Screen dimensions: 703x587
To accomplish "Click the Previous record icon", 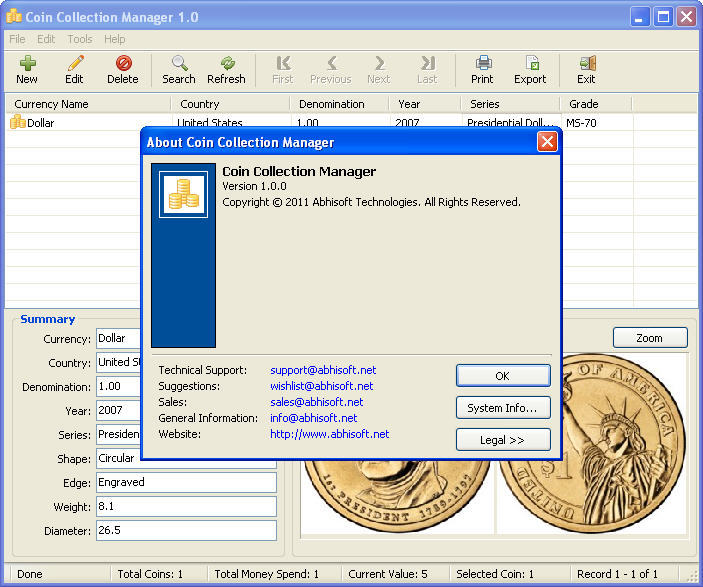I will [x=332, y=63].
